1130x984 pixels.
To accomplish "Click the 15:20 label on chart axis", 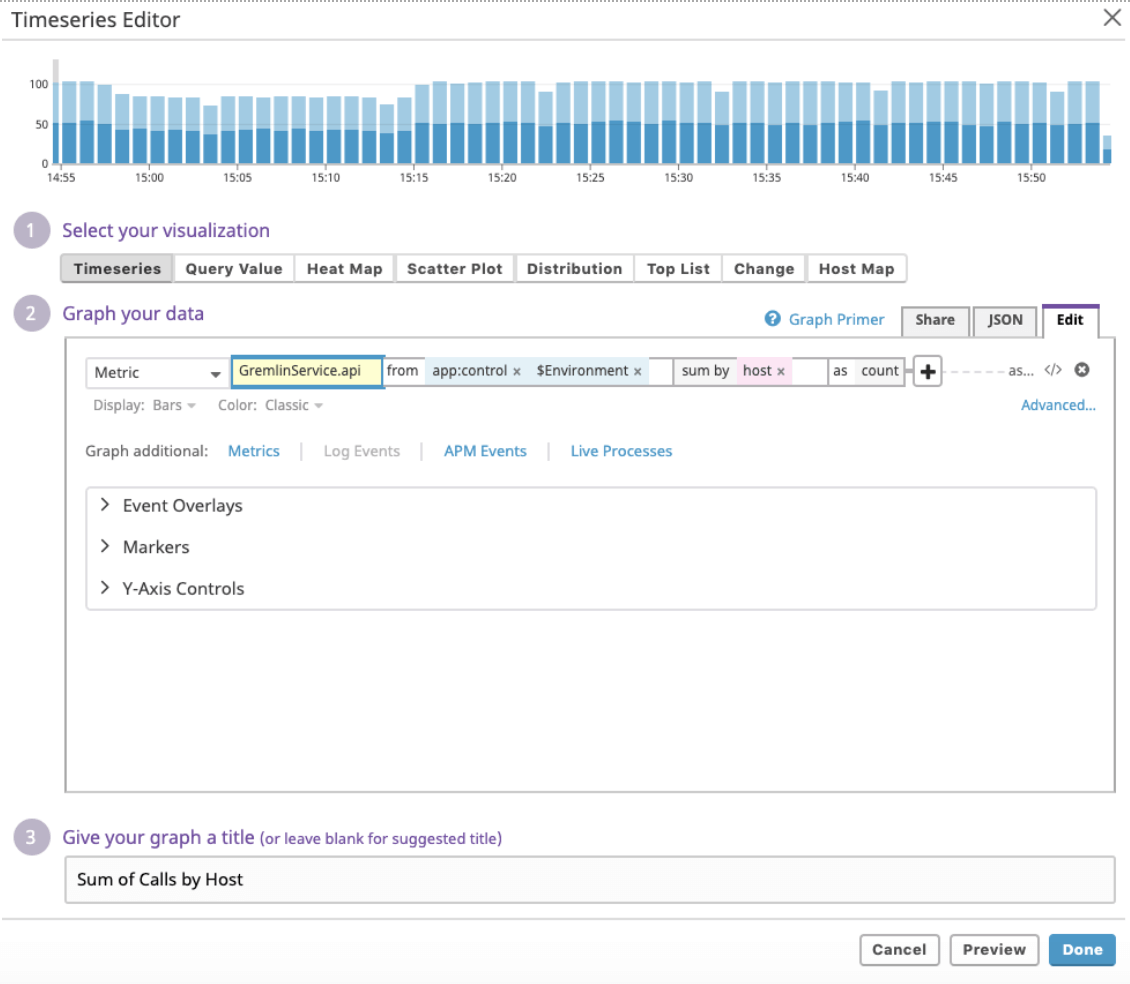I will tap(502, 178).
